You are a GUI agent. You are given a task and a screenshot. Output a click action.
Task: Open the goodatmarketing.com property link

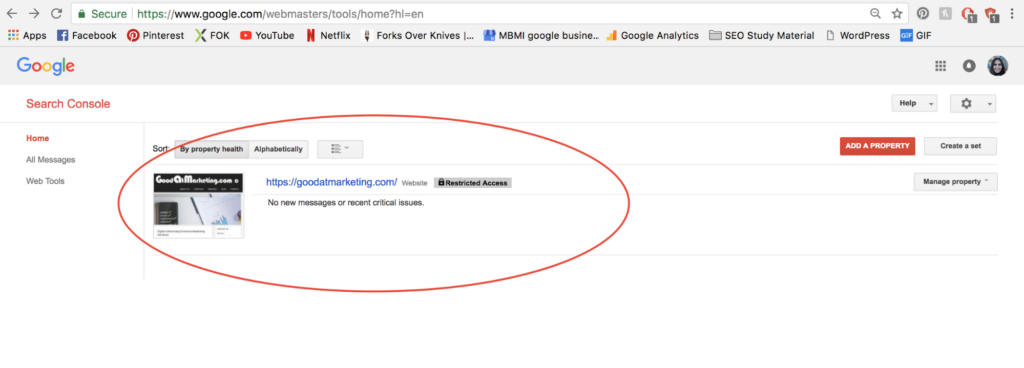pyautogui.click(x=332, y=182)
